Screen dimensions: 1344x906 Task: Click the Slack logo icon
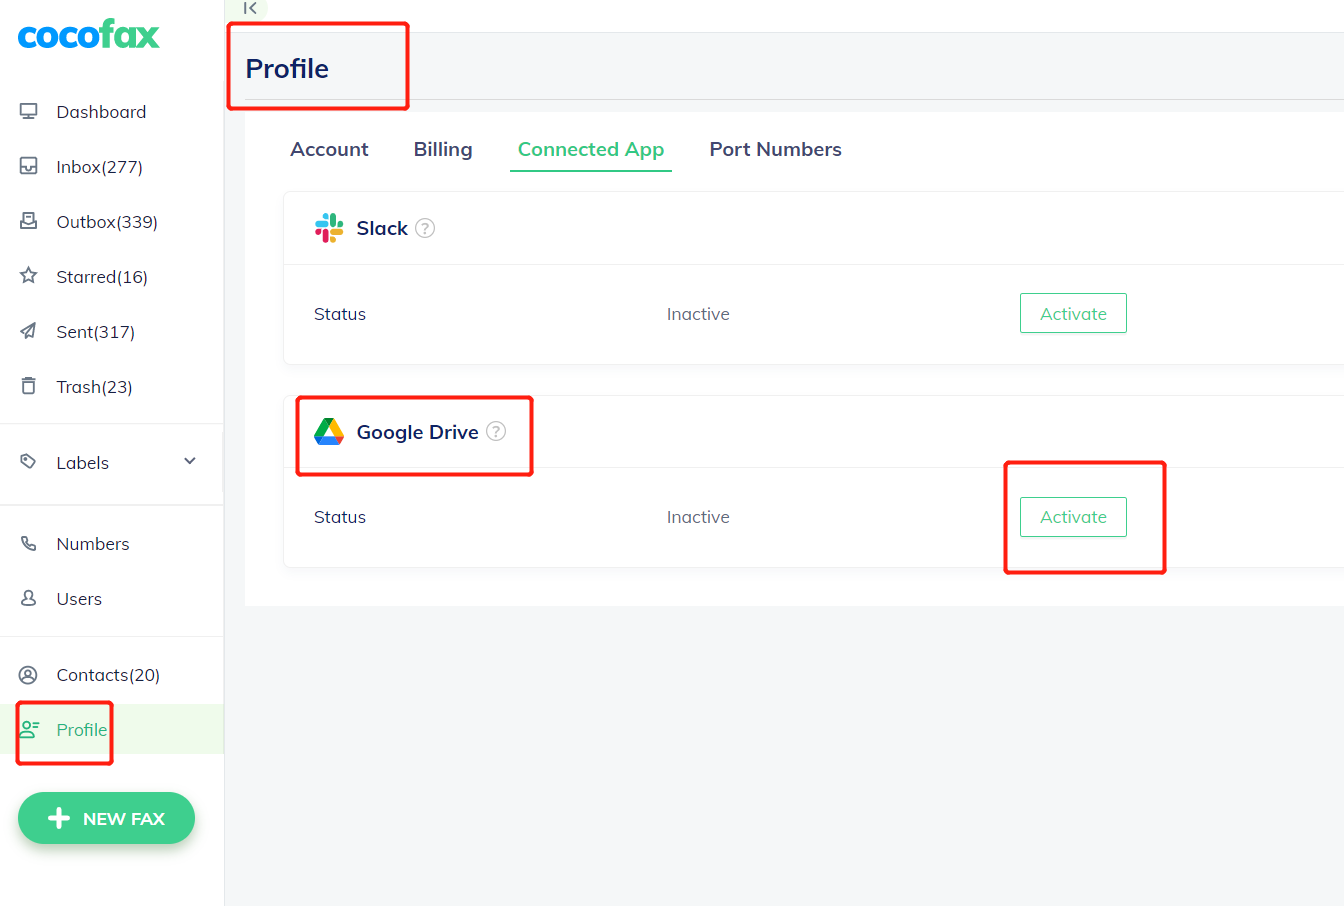[329, 228]
